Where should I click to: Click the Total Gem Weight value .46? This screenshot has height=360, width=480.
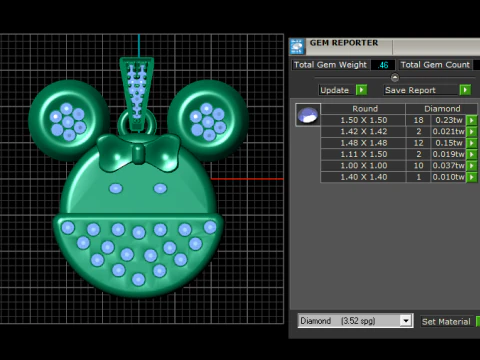click(x=383, y=65)
